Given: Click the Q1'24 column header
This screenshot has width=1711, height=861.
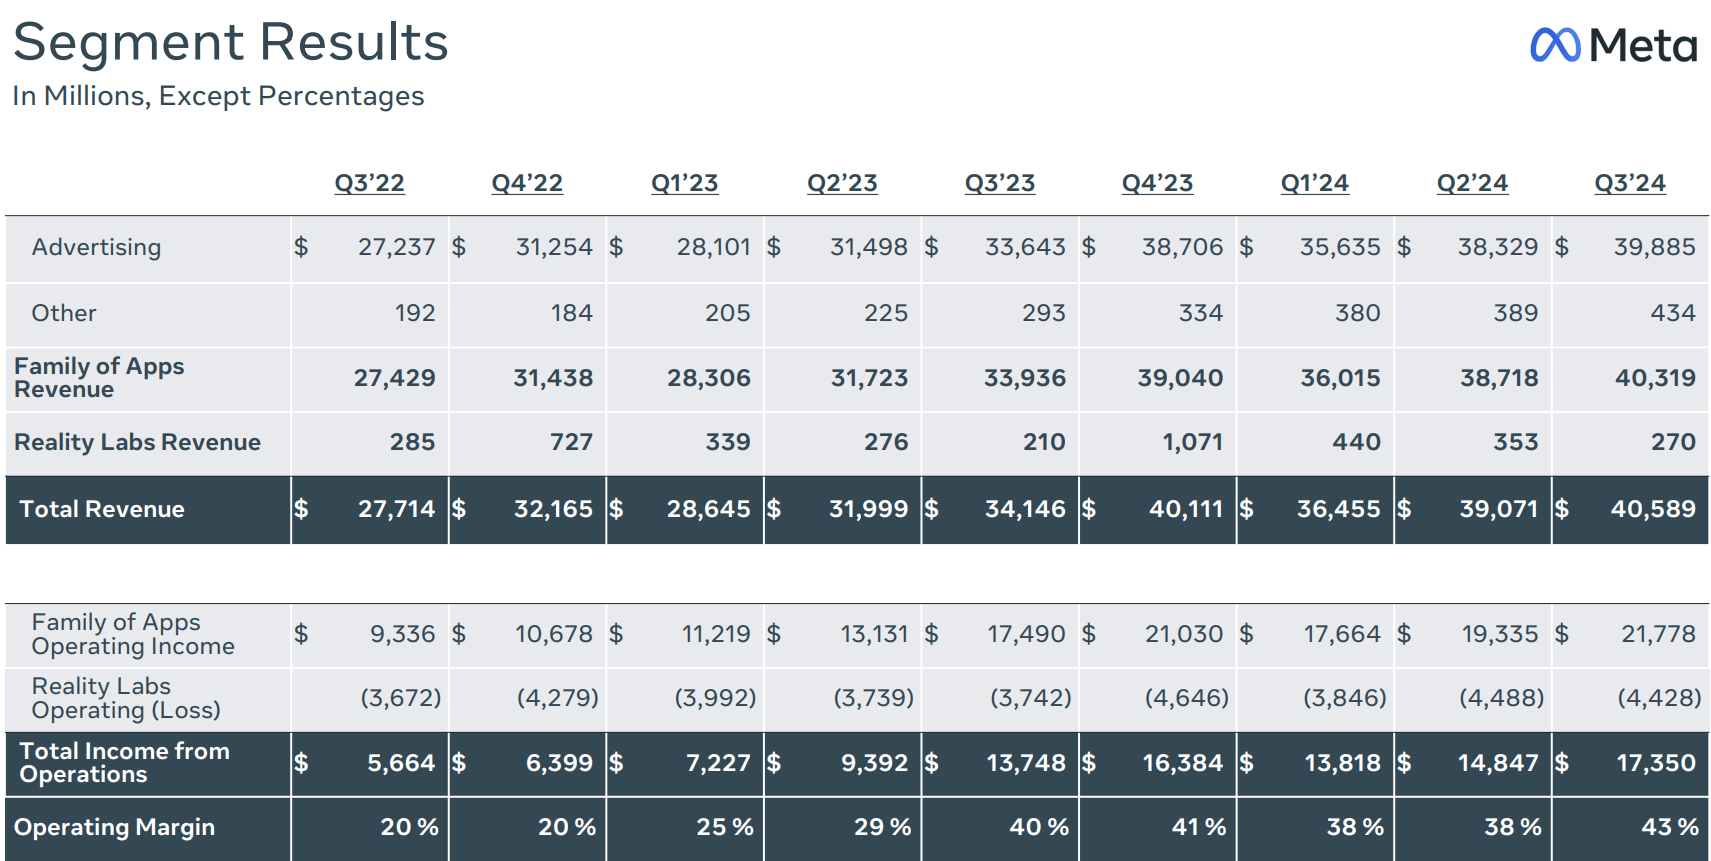Looking at the screenshot, I should (x=1315, y=183).
